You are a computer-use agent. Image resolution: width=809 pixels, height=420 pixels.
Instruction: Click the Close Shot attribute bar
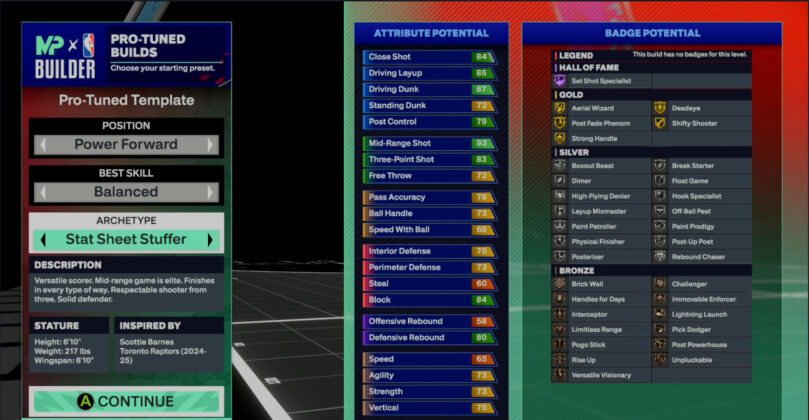(x=430, y=57)
